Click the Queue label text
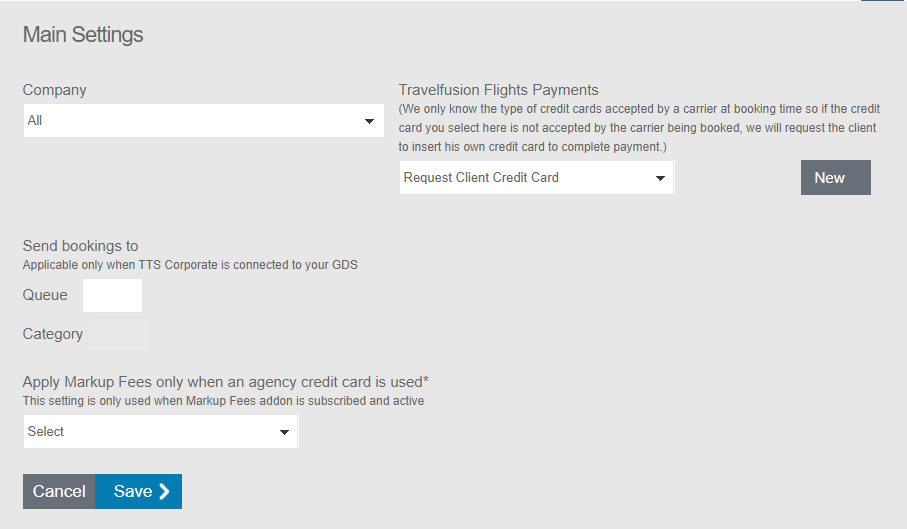Image resolution: width=907 pixels, height=529 pixels. point(45,295)
